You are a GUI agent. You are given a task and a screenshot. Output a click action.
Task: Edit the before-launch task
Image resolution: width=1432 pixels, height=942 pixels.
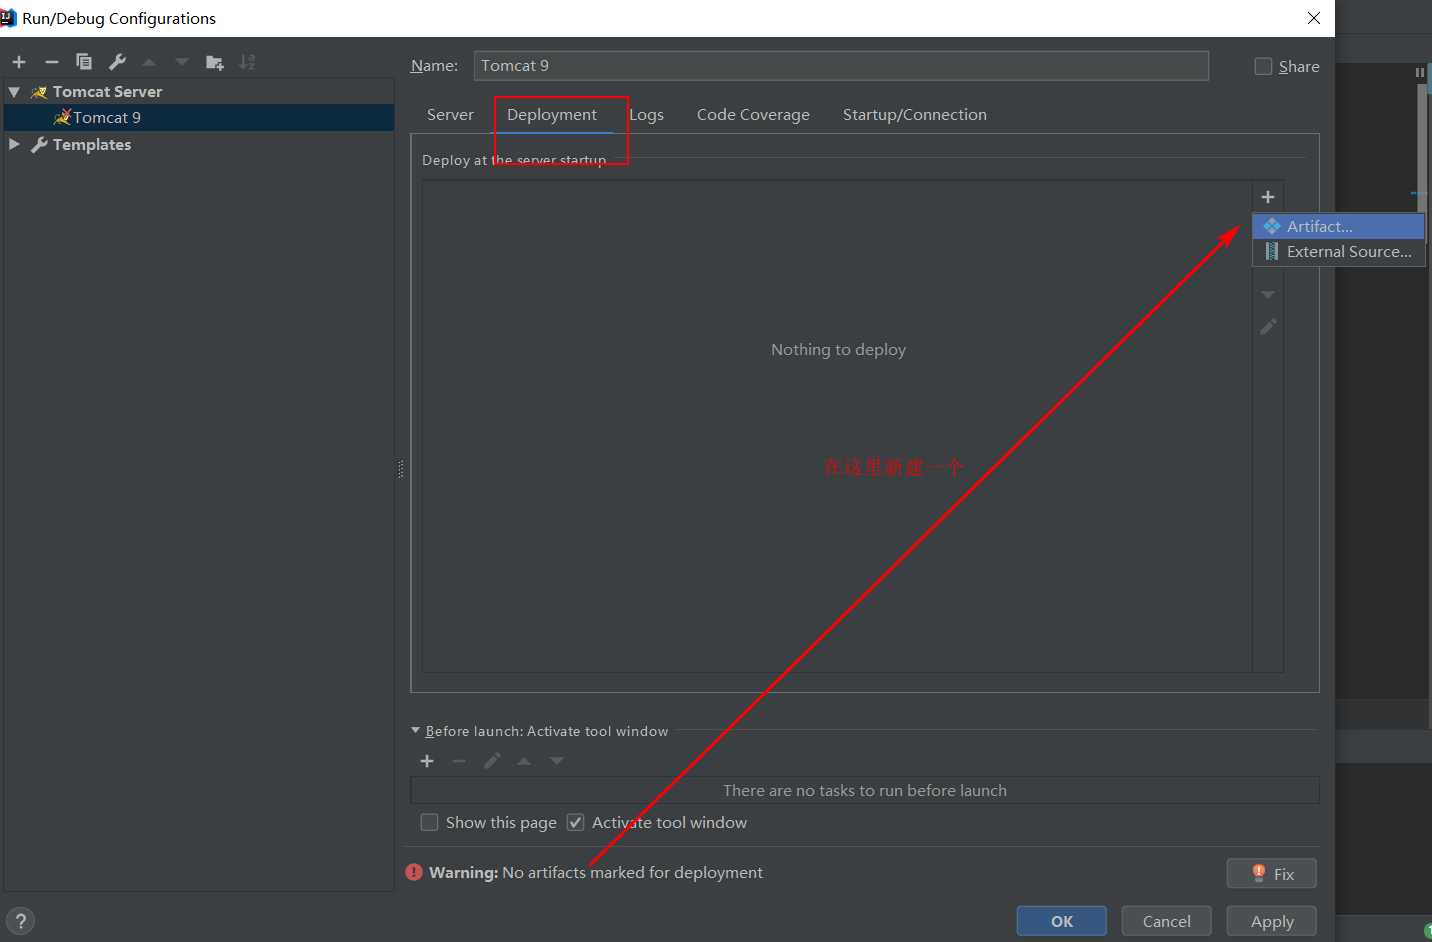click(492, 761)
